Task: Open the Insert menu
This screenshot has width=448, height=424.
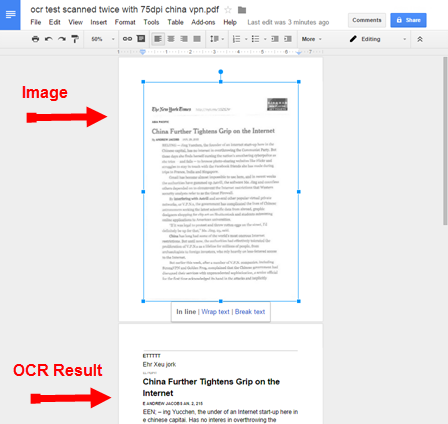Action: [98, 22]
